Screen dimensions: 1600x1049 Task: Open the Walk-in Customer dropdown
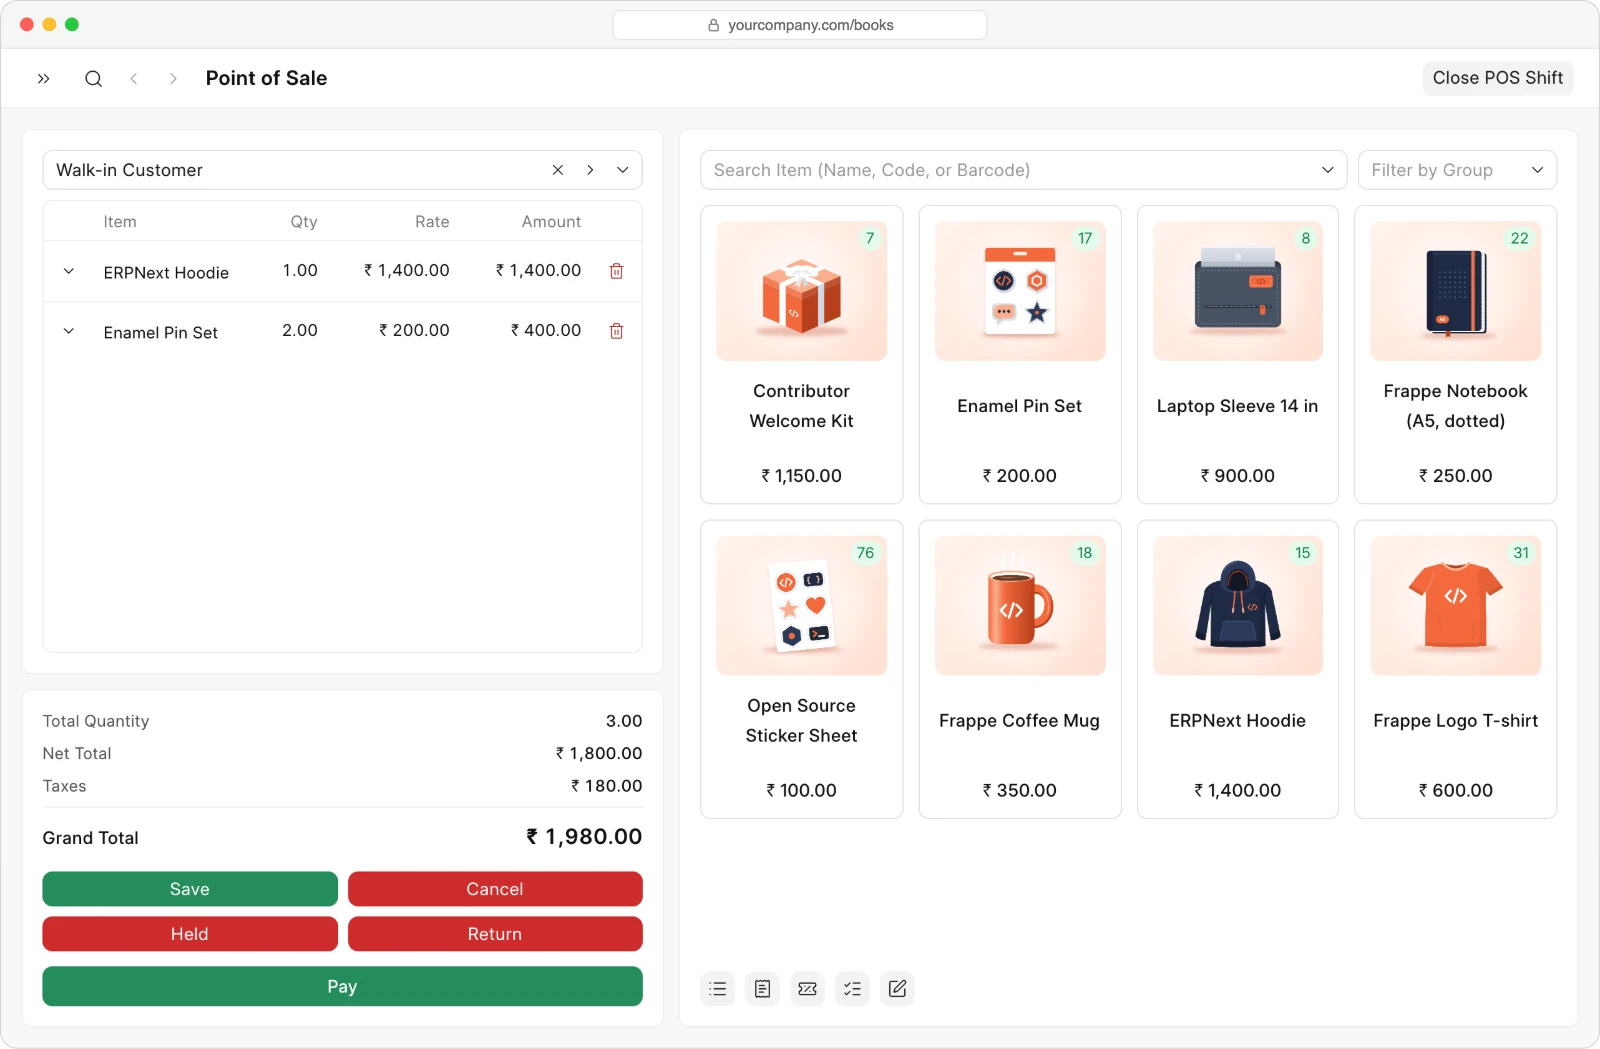pyautogui.click(x=623, y=170)
